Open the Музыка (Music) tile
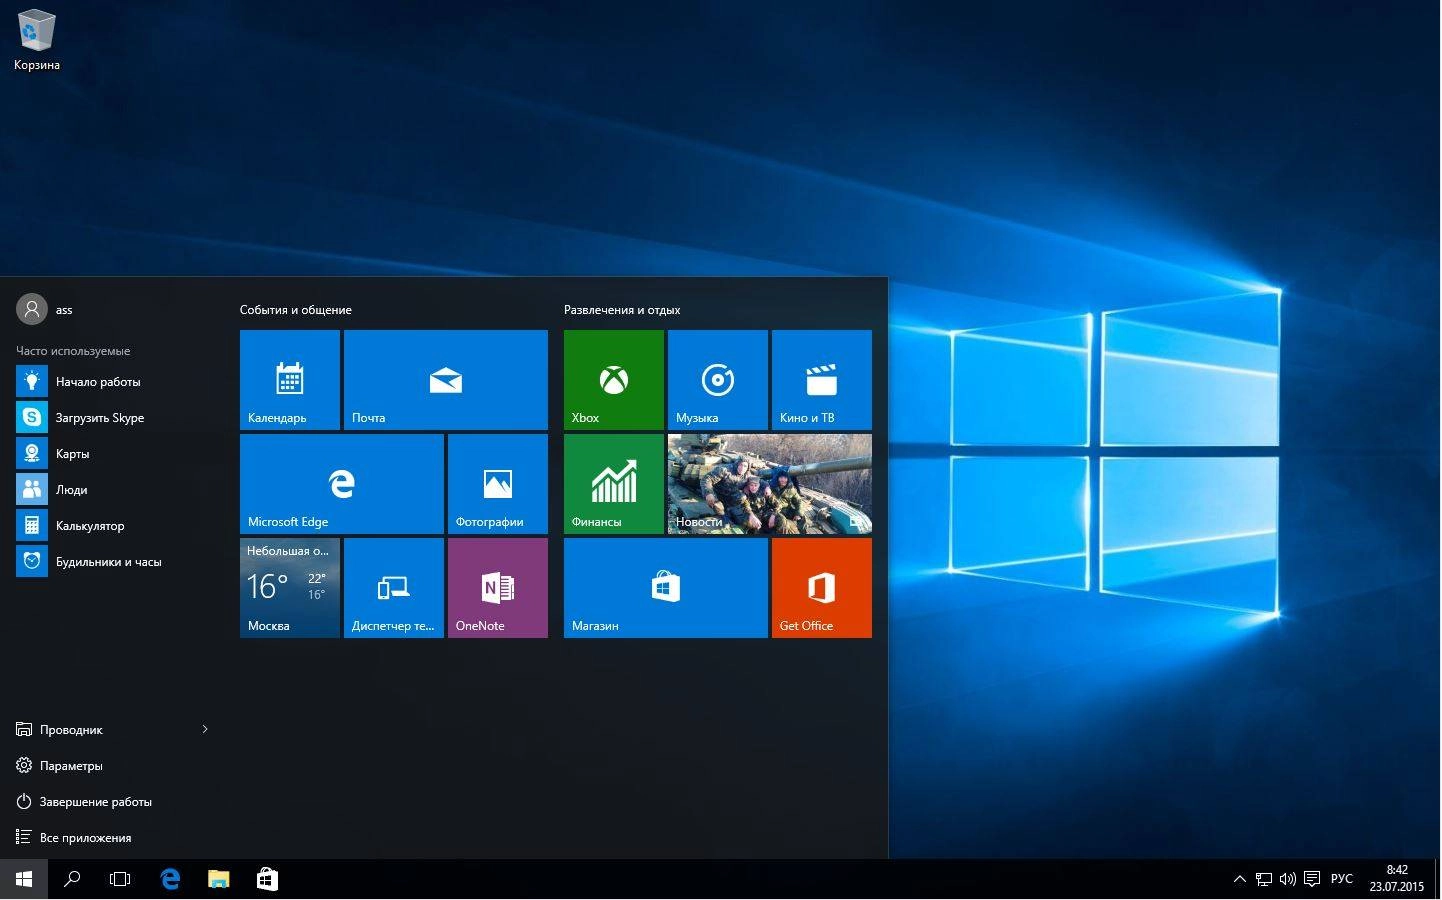The width and height of the screenshot is (1442, 900). click(718, 380)
